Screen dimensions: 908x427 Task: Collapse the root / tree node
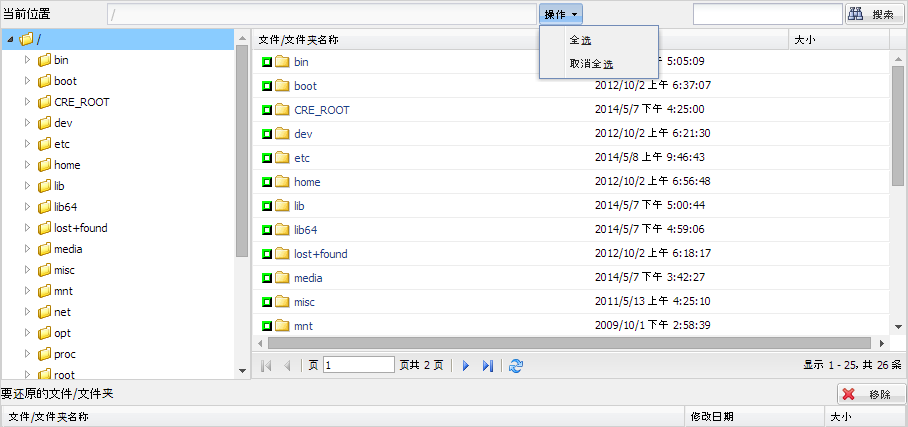pos(10,40)
